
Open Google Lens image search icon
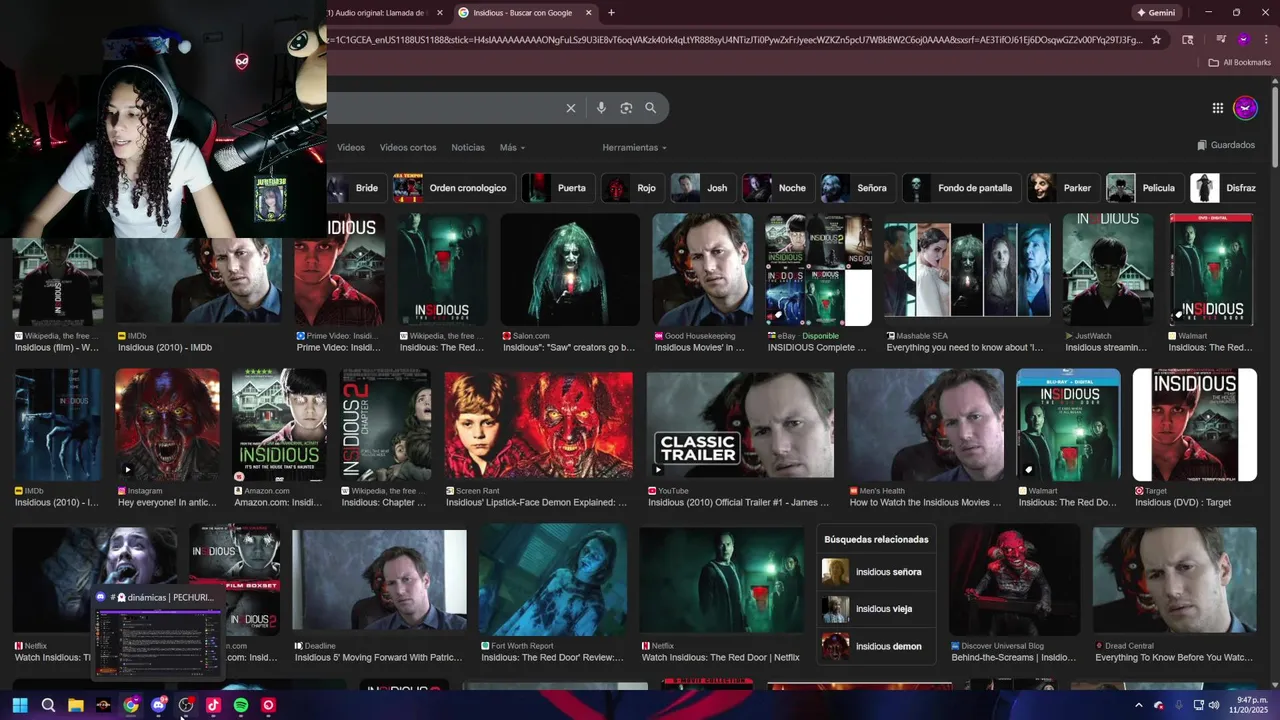(626, 108)
